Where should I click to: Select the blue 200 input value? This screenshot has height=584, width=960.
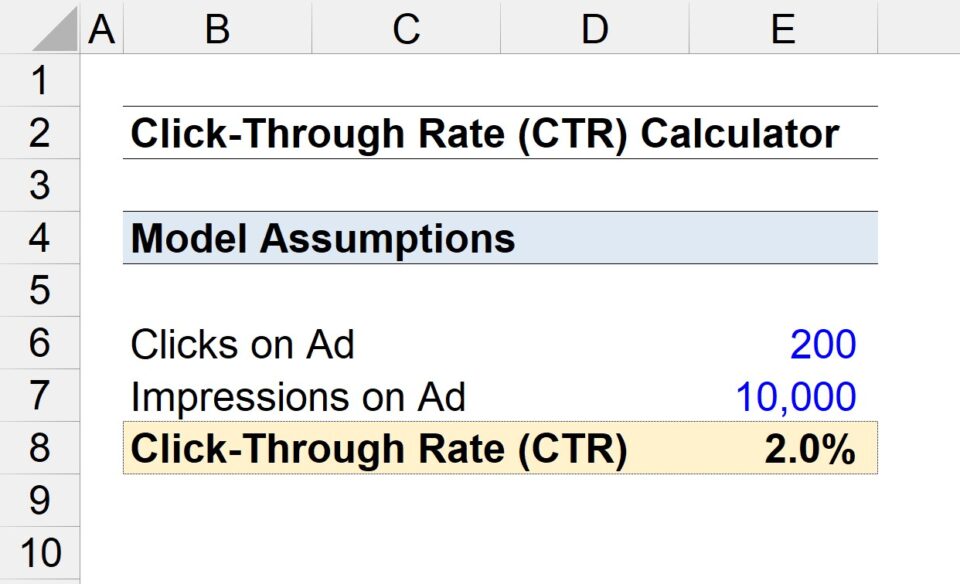pyautogui.click(x=783, y=343)
